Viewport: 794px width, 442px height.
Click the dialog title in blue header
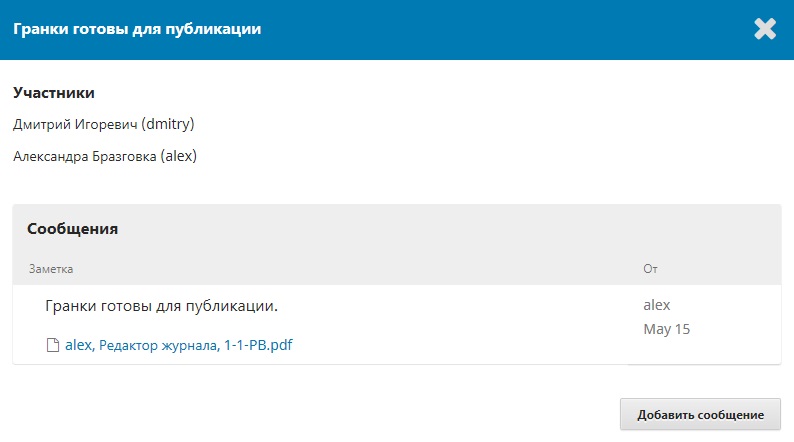click(137, 29)
